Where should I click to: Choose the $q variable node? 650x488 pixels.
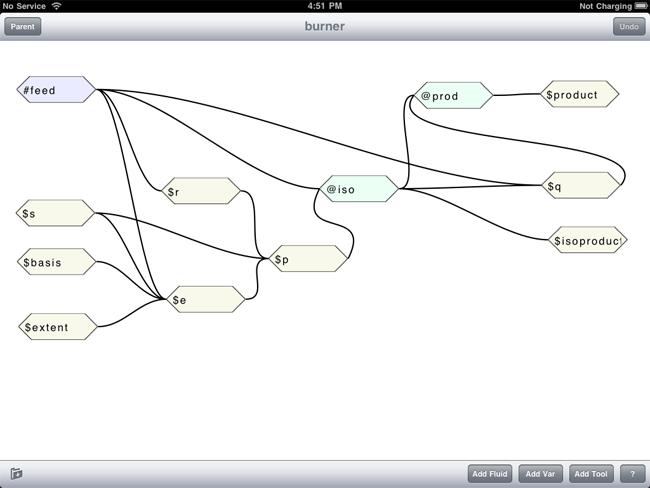tap(581, 185)
